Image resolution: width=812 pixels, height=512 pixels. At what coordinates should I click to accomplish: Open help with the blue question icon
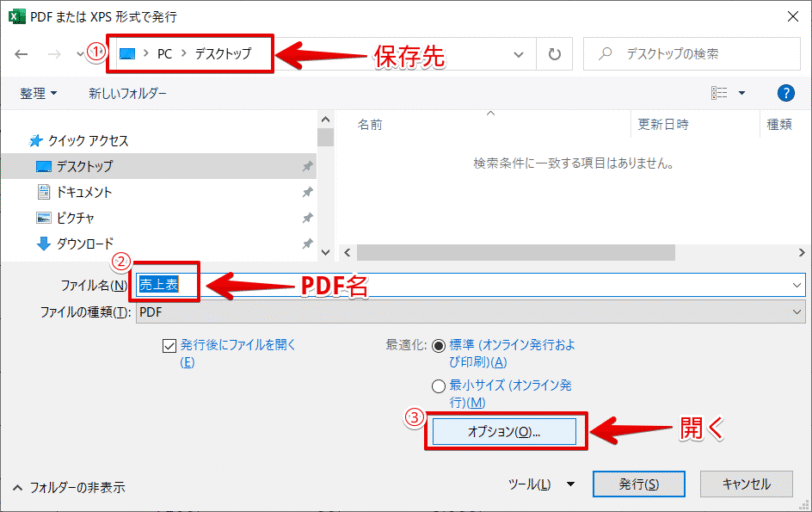coord(786,93)
